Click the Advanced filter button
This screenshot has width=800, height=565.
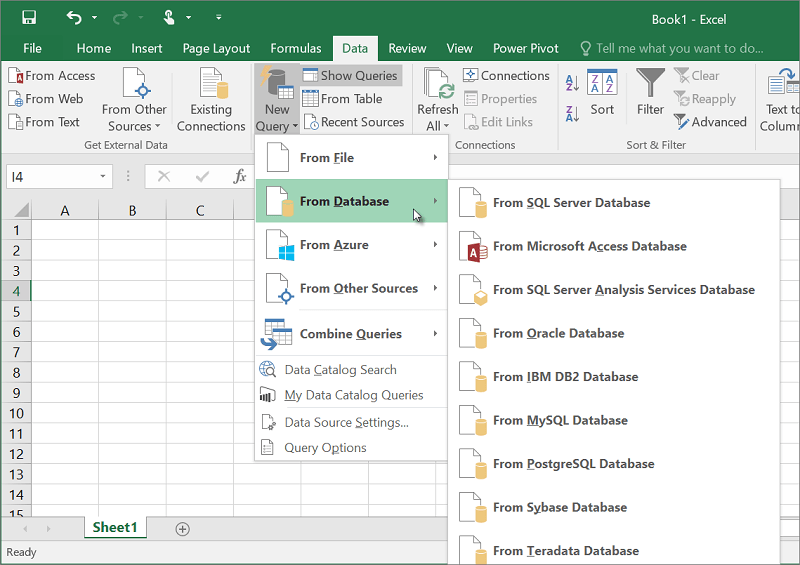[x=710, y=122]
